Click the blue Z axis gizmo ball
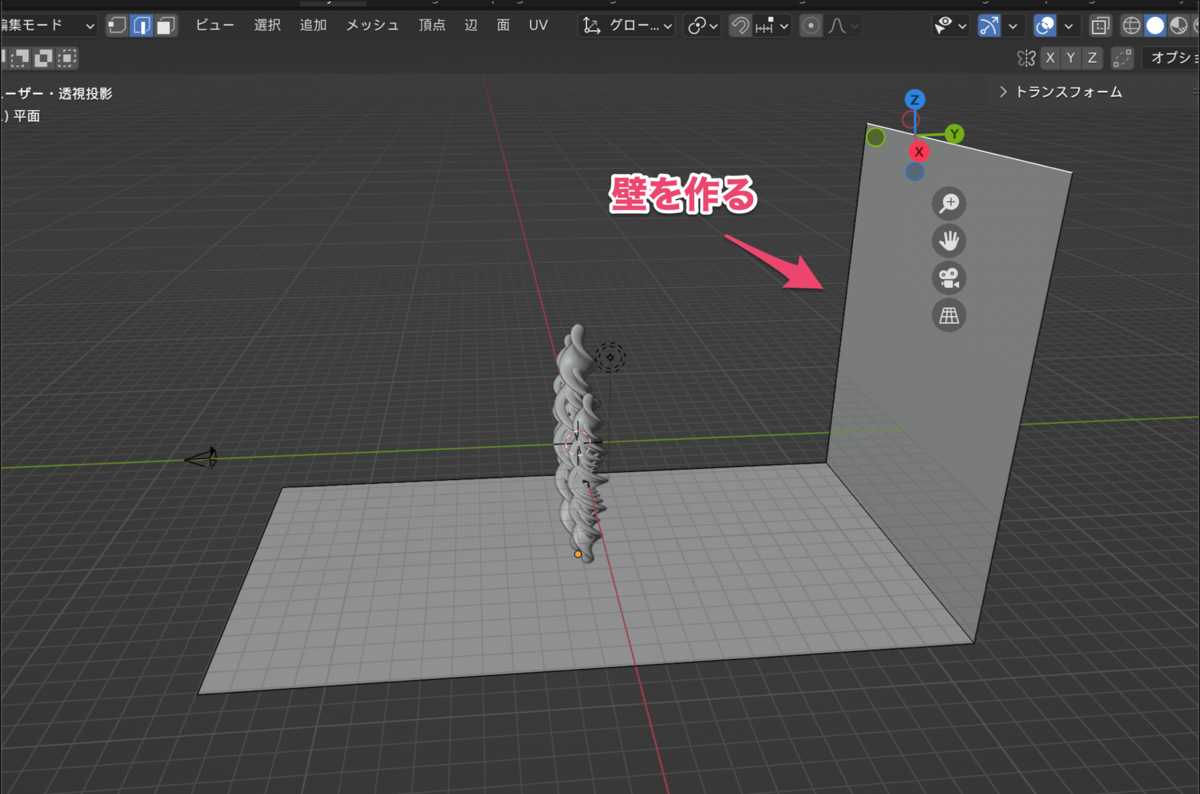Viewport: 1200px width, 794px height. [914, 99]
